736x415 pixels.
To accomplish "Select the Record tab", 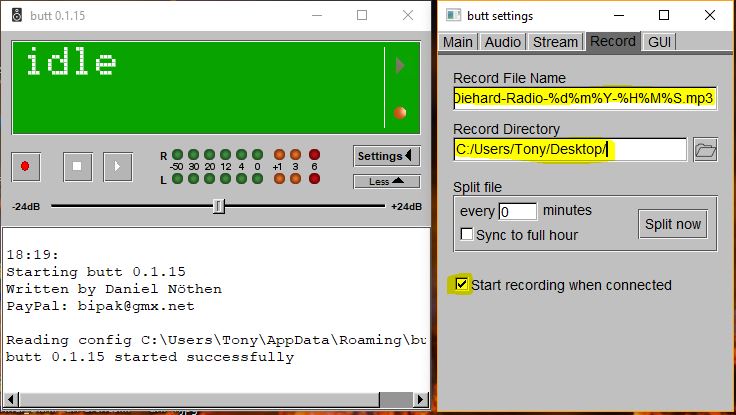I will click(613, 41).
